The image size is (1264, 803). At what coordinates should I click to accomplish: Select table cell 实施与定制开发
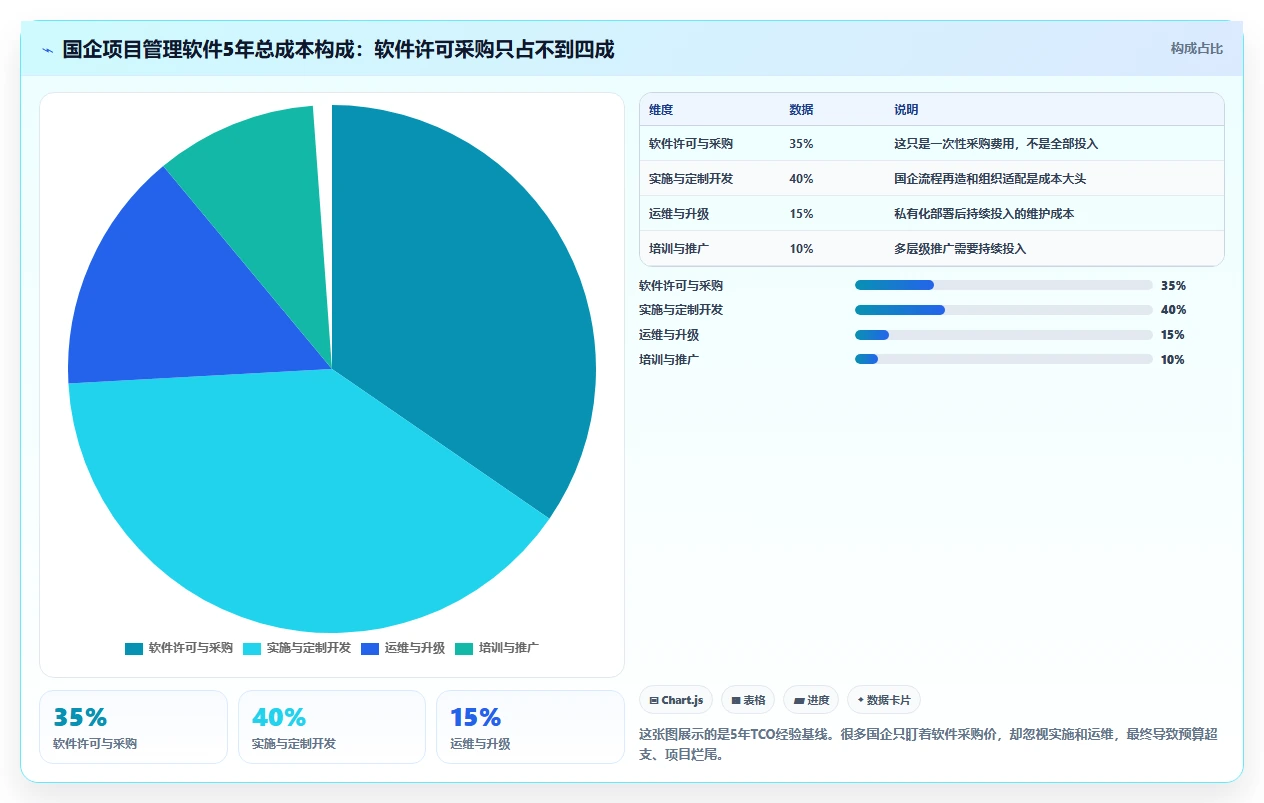(691, 179)
